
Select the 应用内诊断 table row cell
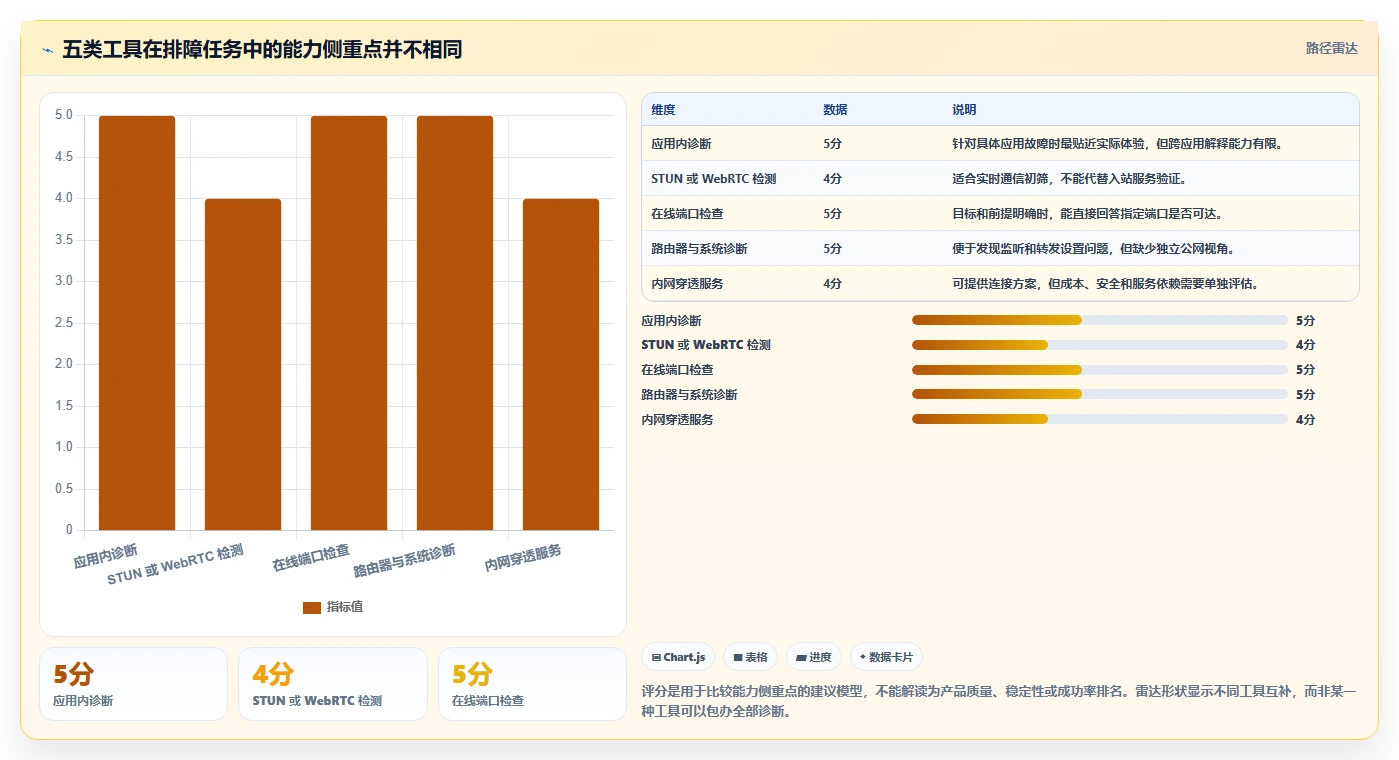pos(681,144)
